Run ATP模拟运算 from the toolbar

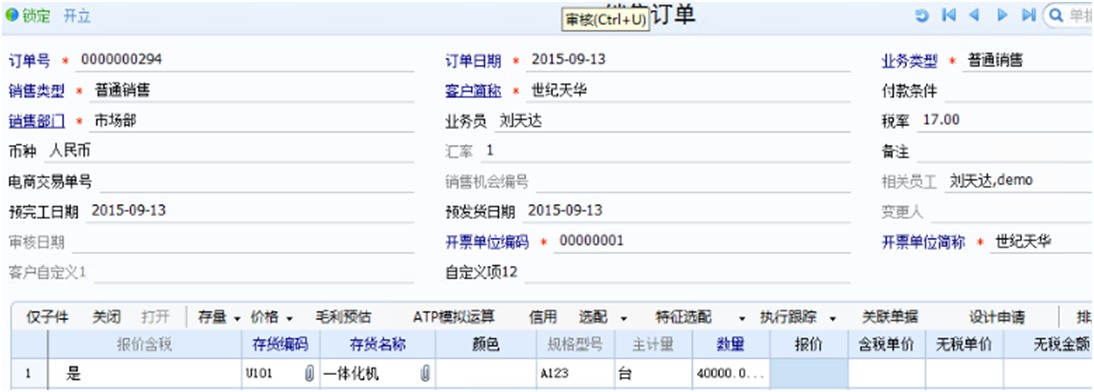coord(454,317)
